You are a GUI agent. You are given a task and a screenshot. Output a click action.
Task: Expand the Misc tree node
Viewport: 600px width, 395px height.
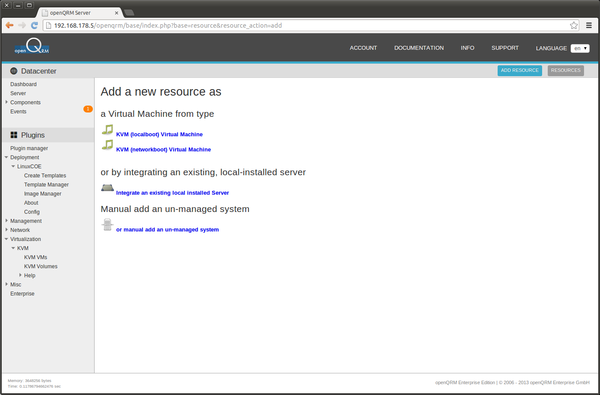pyautogui.click(x=7, y=284)
